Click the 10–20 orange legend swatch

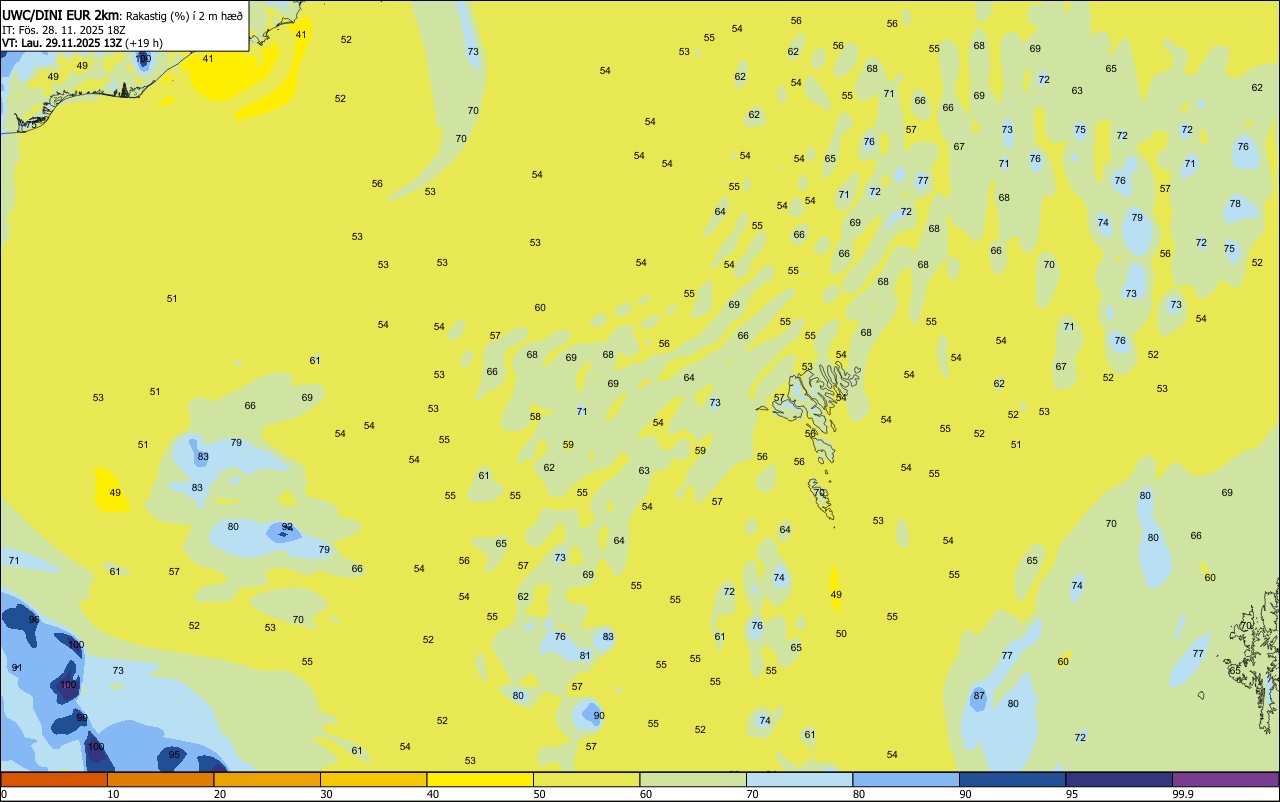coord(160,779)
